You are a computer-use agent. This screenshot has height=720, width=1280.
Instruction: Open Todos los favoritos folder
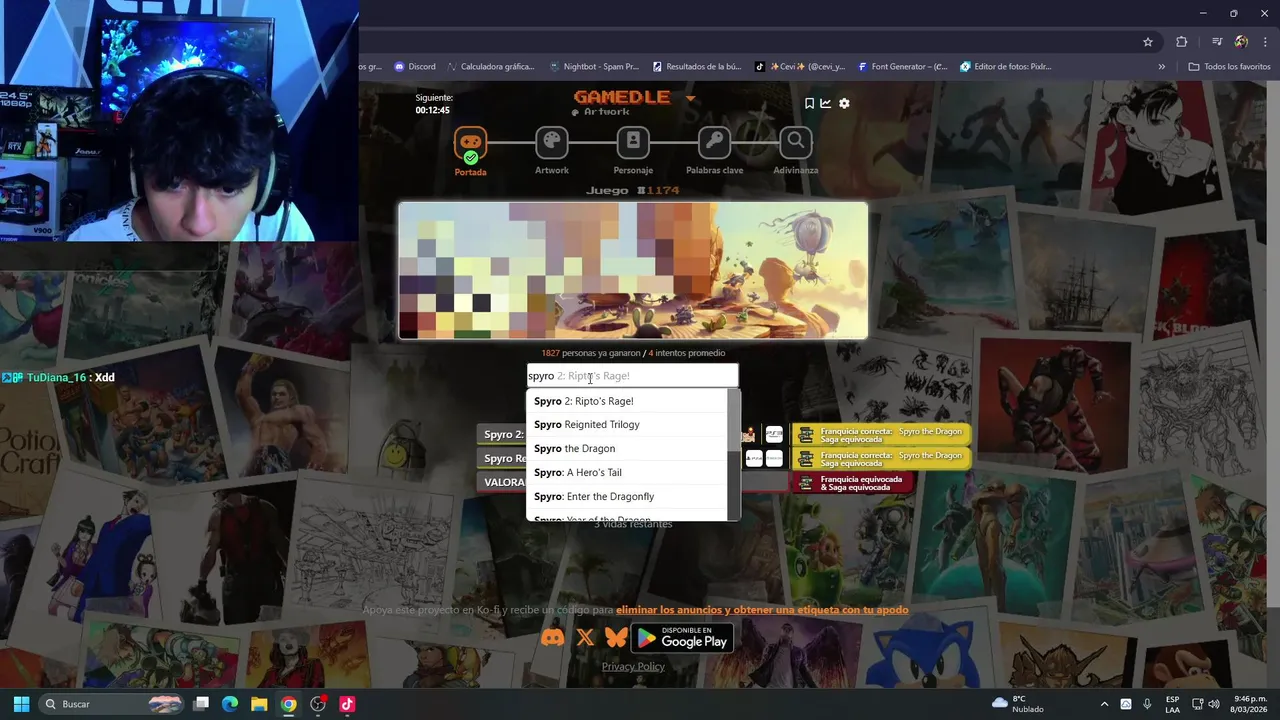1229,67
